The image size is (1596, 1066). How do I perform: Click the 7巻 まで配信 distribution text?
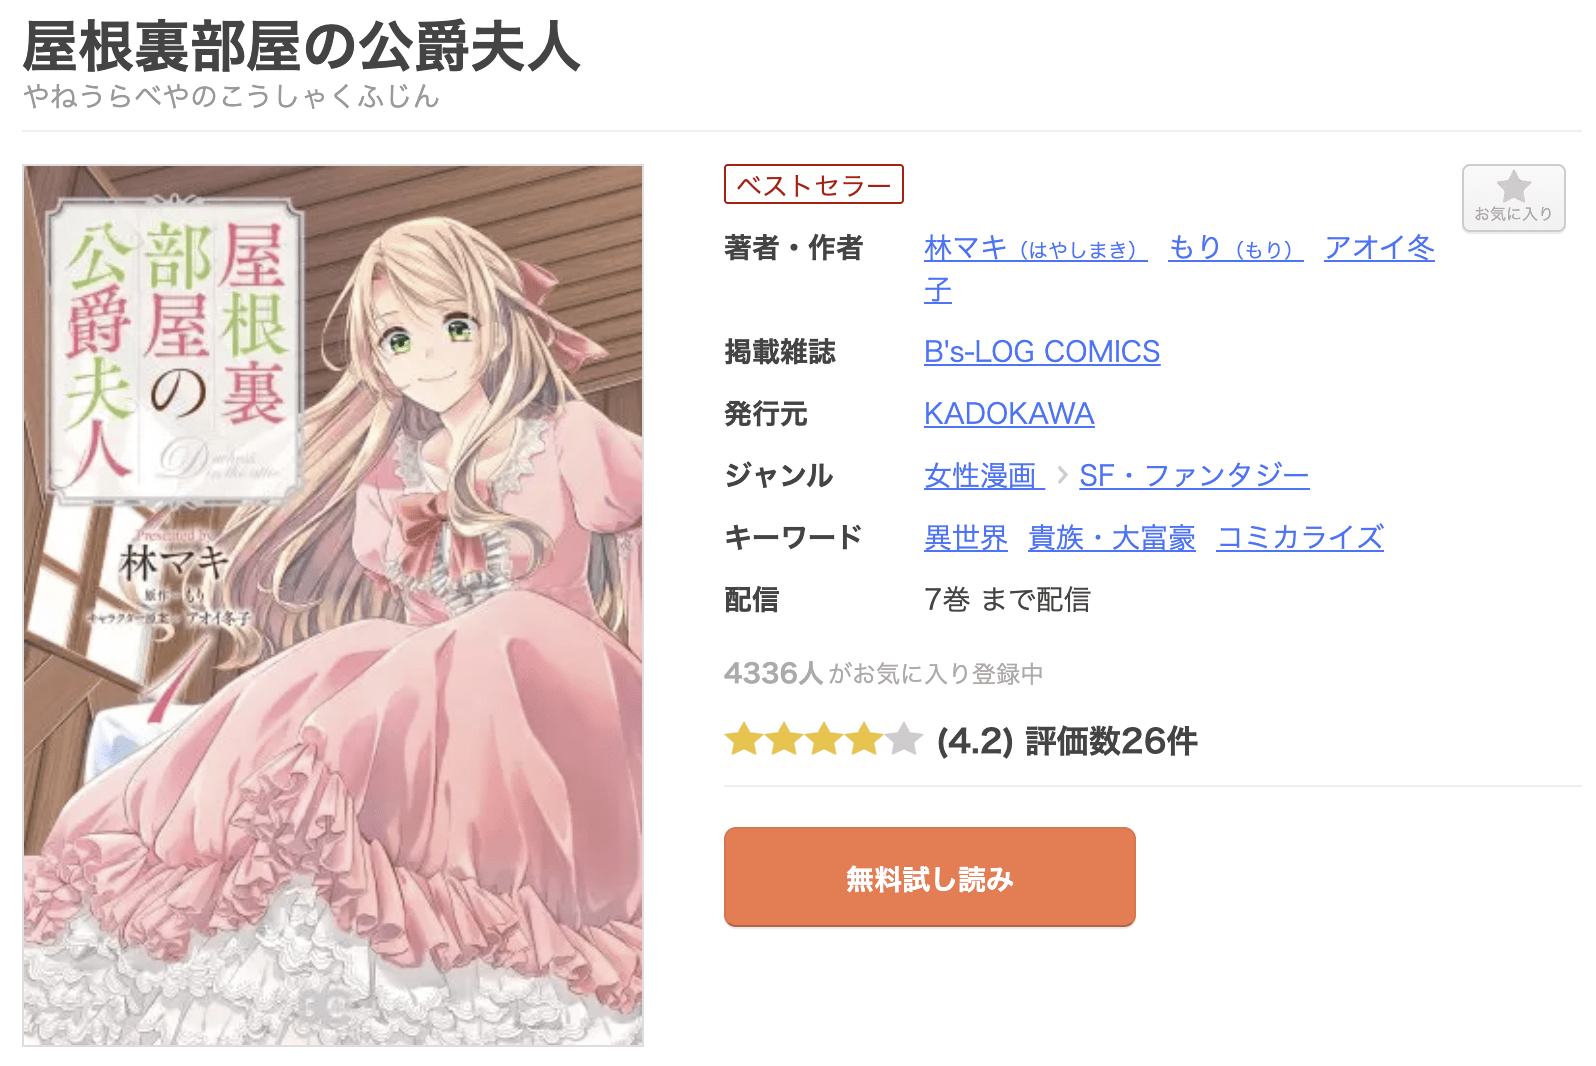[x=1007, y=600]
